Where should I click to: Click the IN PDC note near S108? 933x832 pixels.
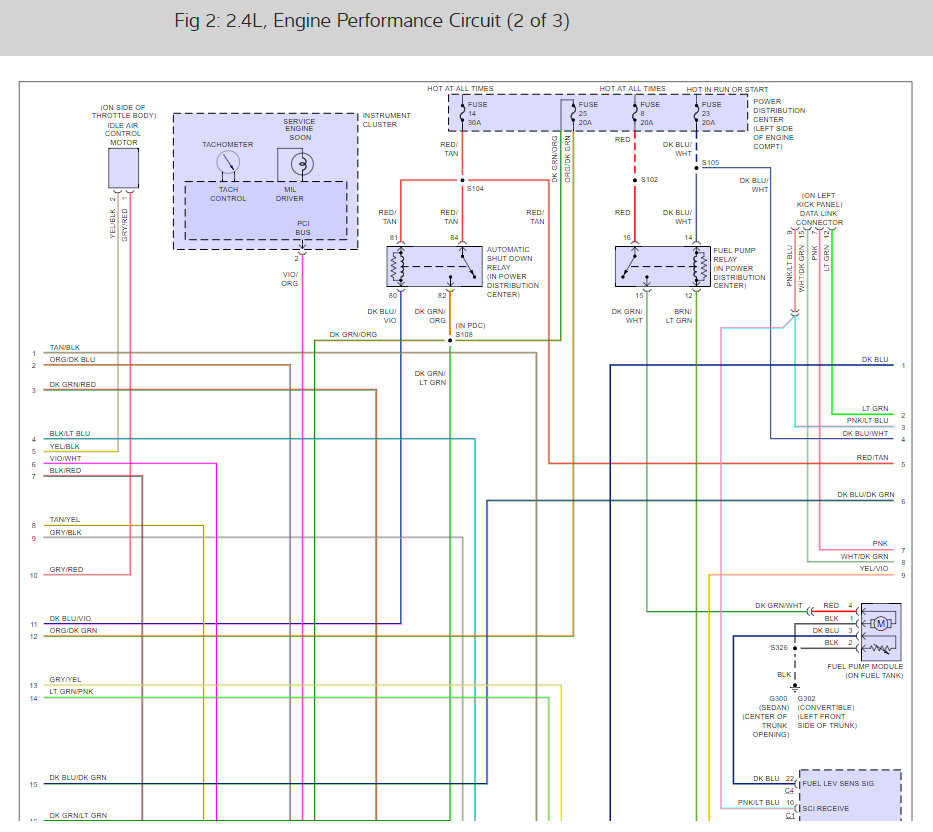pos(470,326)
